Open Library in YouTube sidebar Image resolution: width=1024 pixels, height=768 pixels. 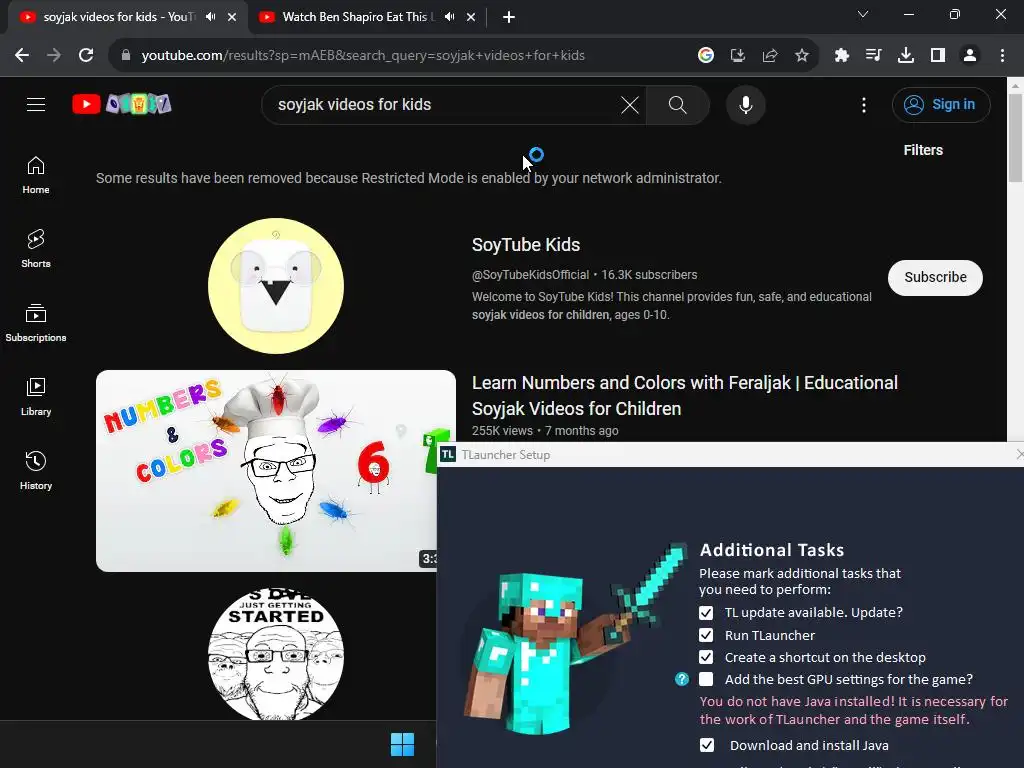tap(36, 396)
